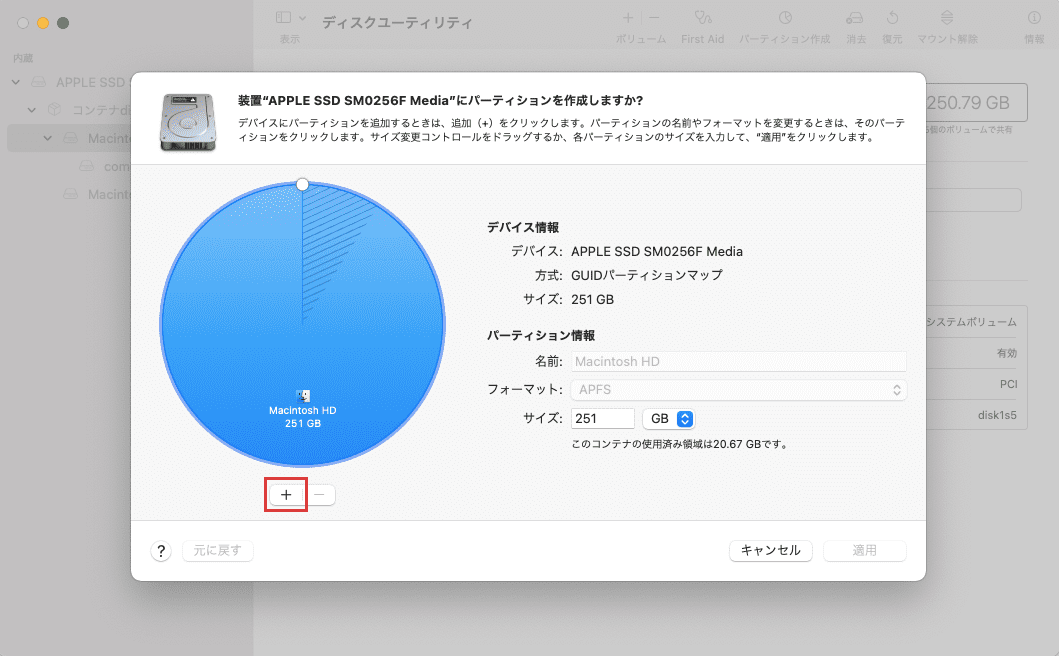Select APPLE SSD in sidebar
The width and height of the screenshot is (1059, 656).
(x=89, y=82)
